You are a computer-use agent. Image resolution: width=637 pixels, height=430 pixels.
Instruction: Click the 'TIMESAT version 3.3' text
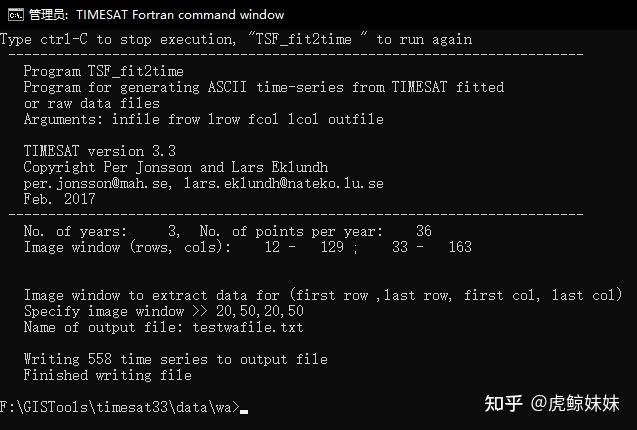coord(100,151)
